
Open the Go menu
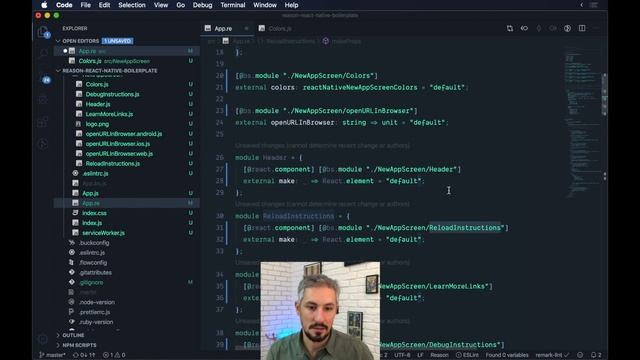point(180,5)
